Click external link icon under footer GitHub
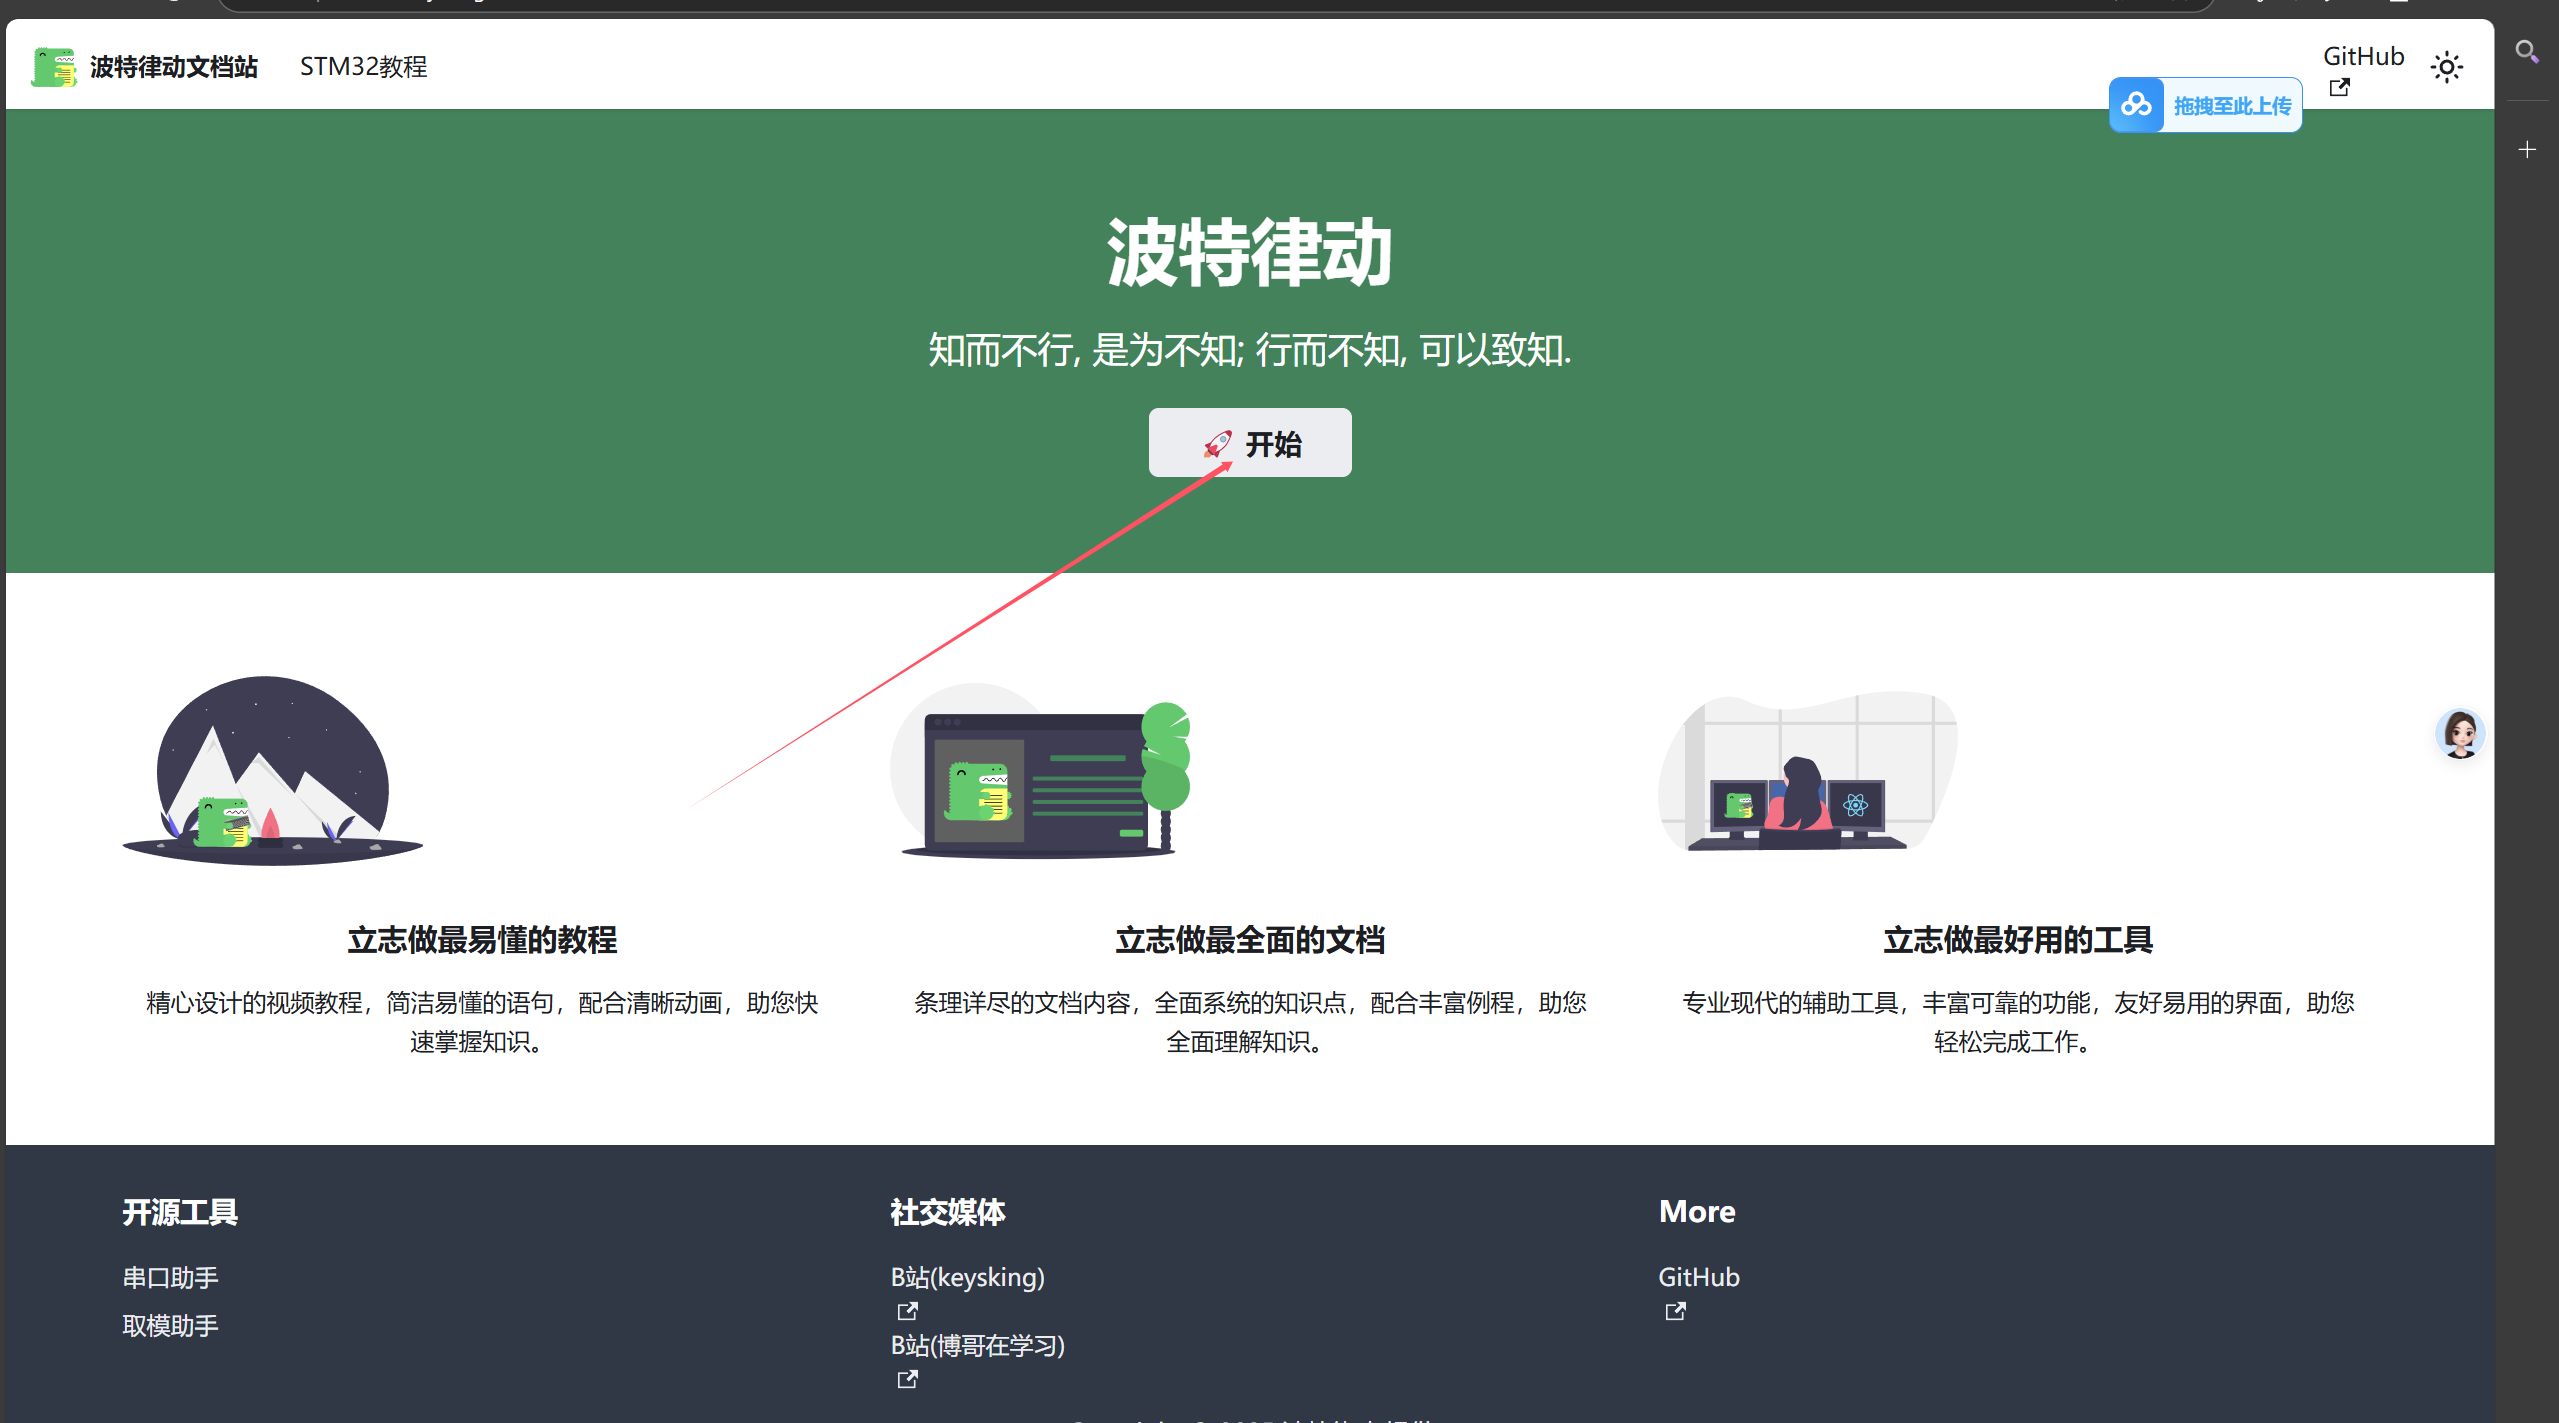 point(1675,1311)
